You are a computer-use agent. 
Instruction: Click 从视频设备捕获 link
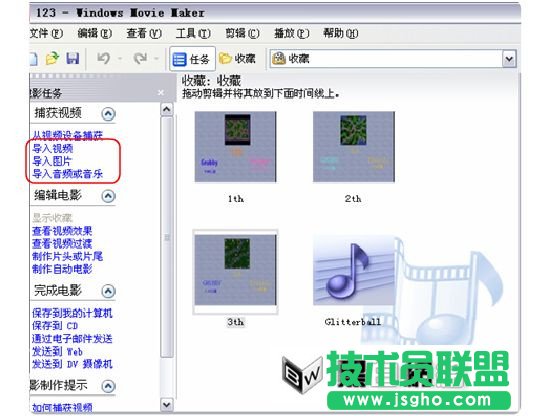pyautogui.click(x=67, y=135)
